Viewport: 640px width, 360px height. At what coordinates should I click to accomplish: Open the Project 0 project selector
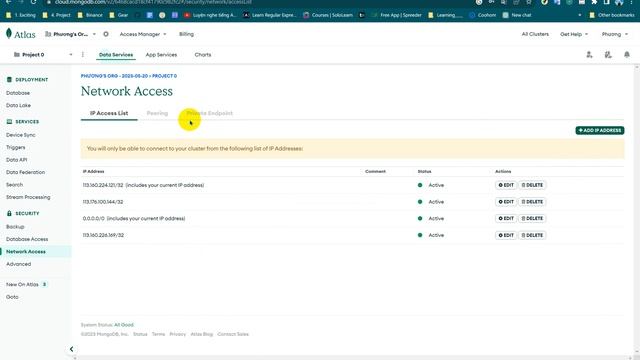43,55
